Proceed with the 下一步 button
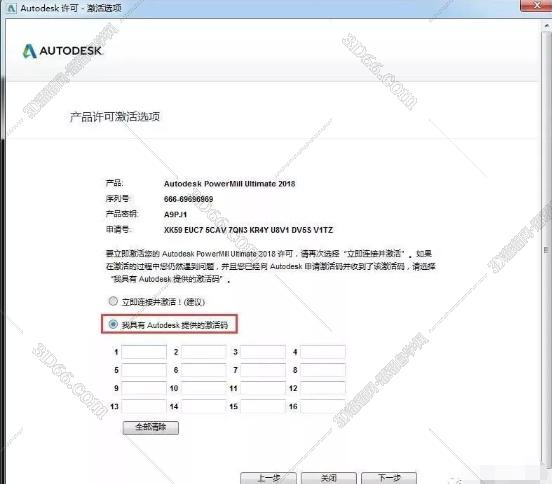The height and width of the screenshot is (484, 552). point(389,478)
